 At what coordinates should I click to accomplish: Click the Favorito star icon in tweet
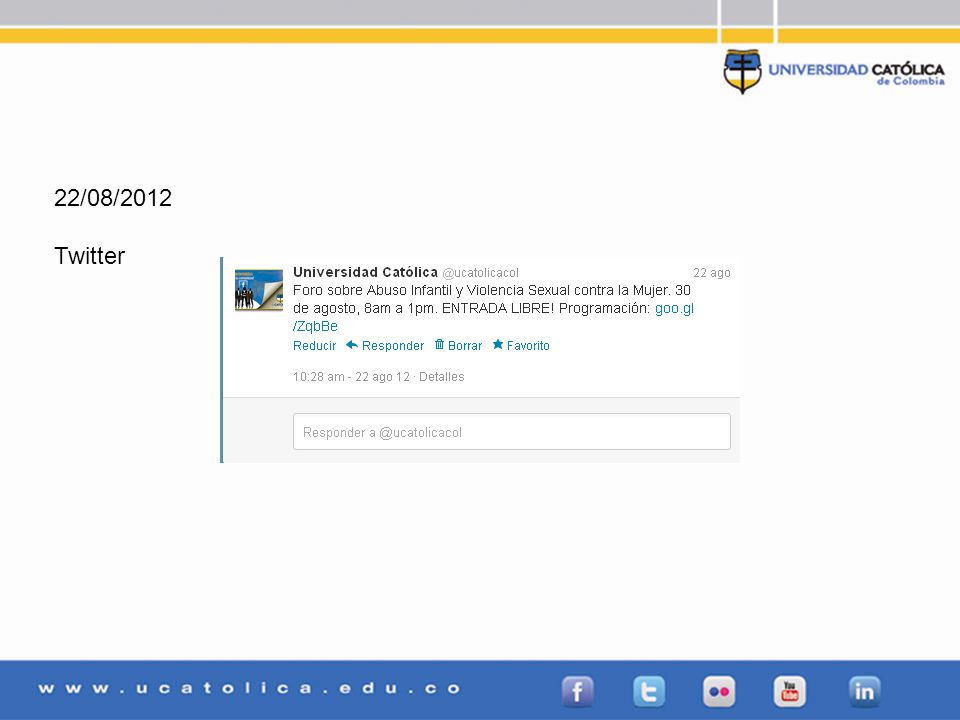[498, 344]
